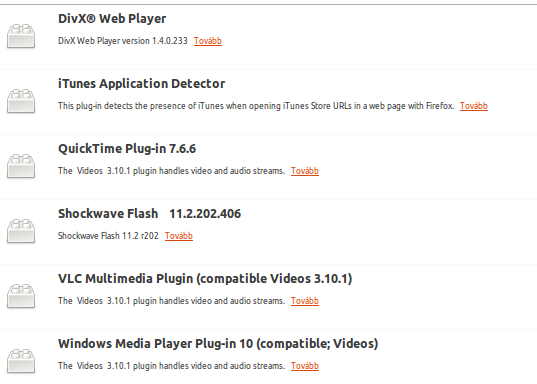Open the Tovább link under Windows Media Player Plug-in

305,366
